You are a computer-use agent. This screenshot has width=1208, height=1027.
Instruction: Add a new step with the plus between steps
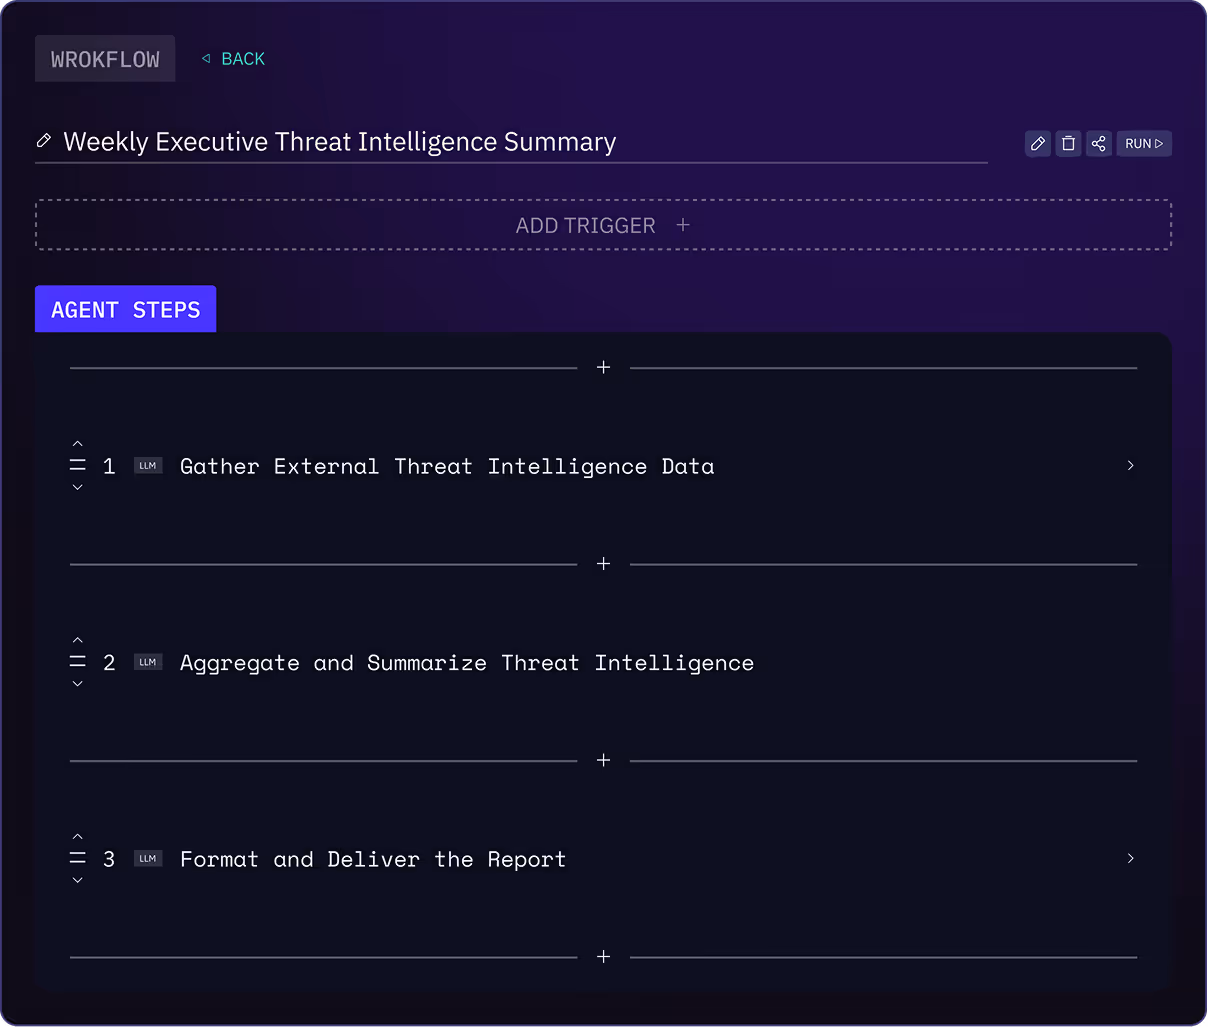point(603,563)
